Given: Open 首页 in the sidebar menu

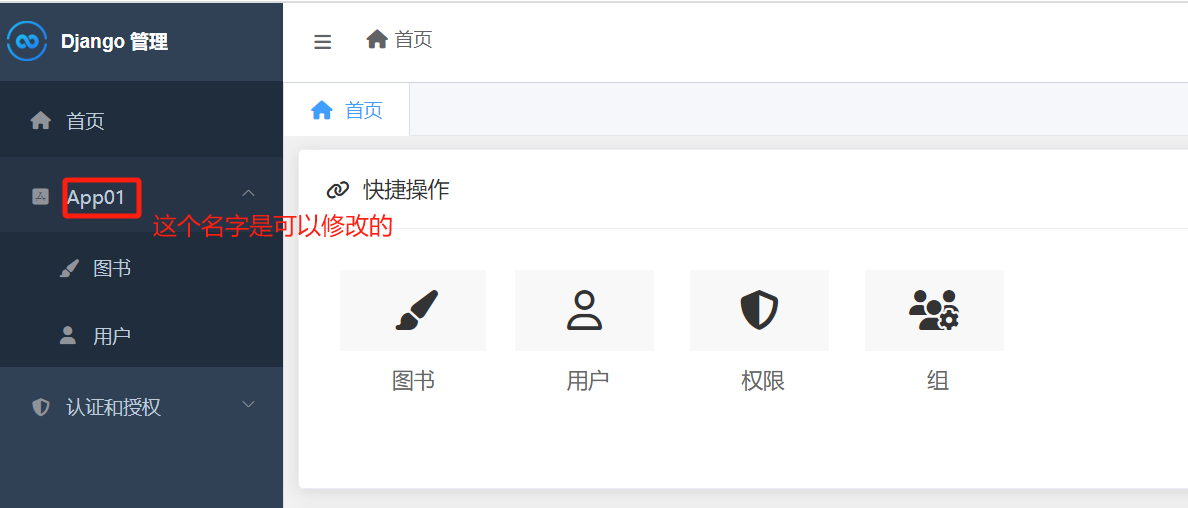Looking at the screenshot, I should coord(142,121).
